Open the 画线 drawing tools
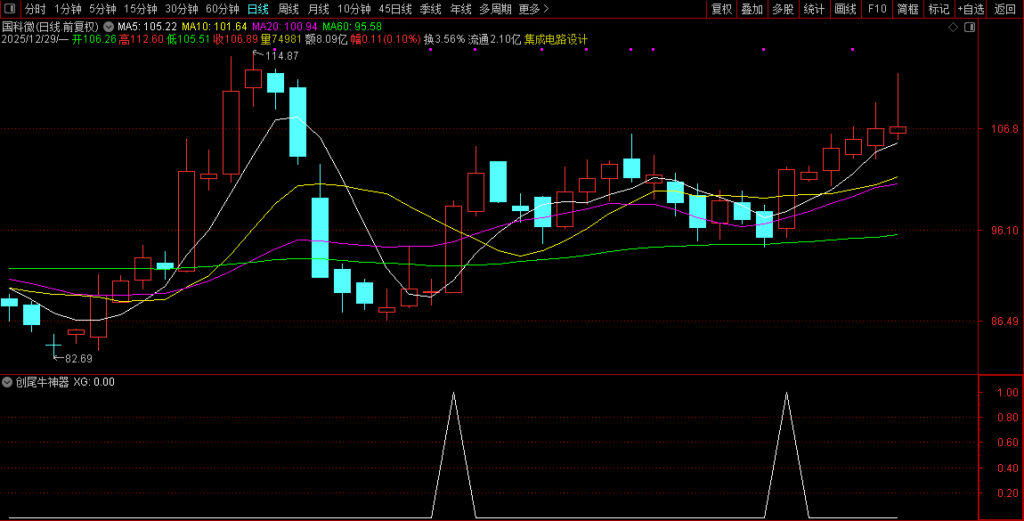This screenshot has width=1024, height=521. point(845,9)
